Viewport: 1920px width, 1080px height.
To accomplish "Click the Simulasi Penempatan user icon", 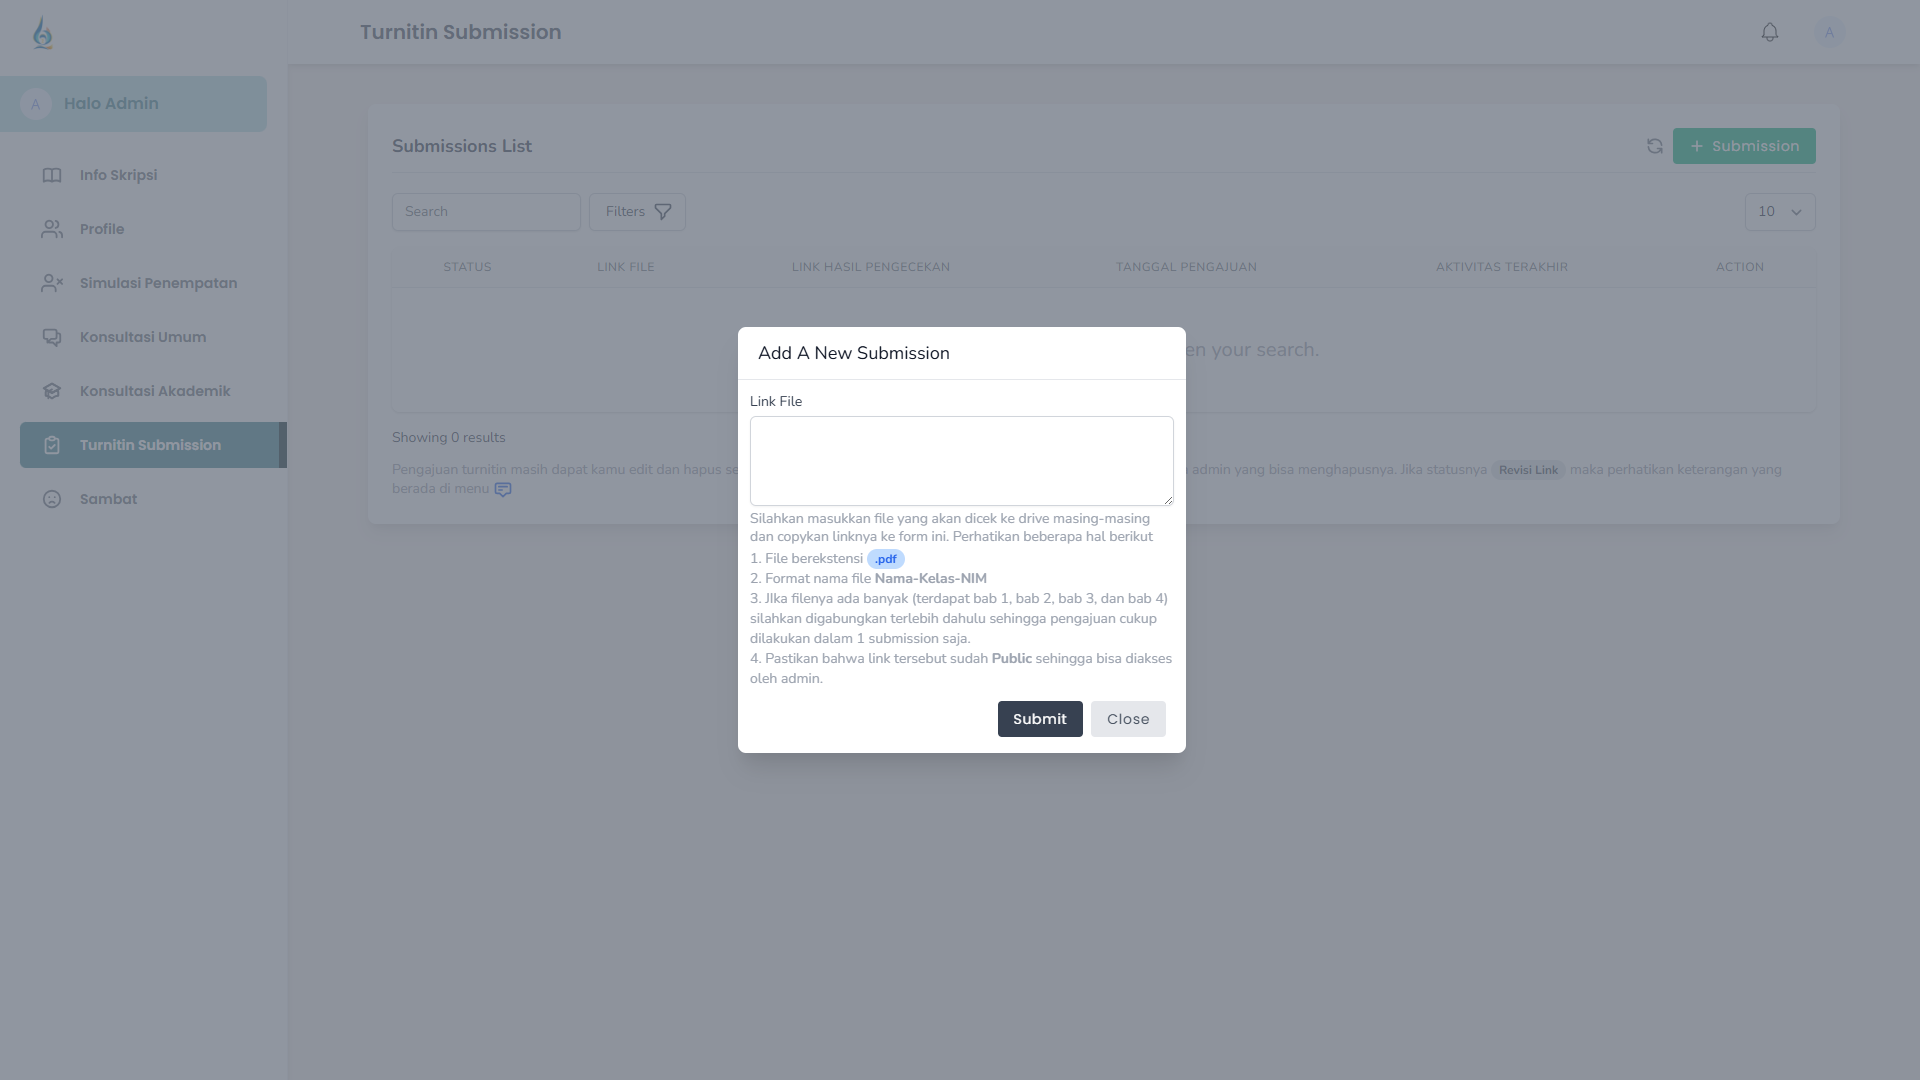I will pos(52,283).
